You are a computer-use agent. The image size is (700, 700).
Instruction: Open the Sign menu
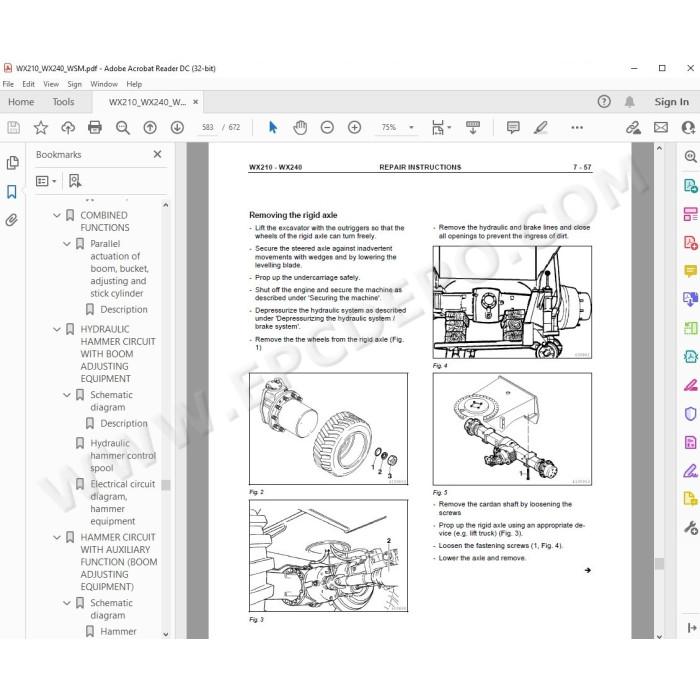[x=74, y=84]
